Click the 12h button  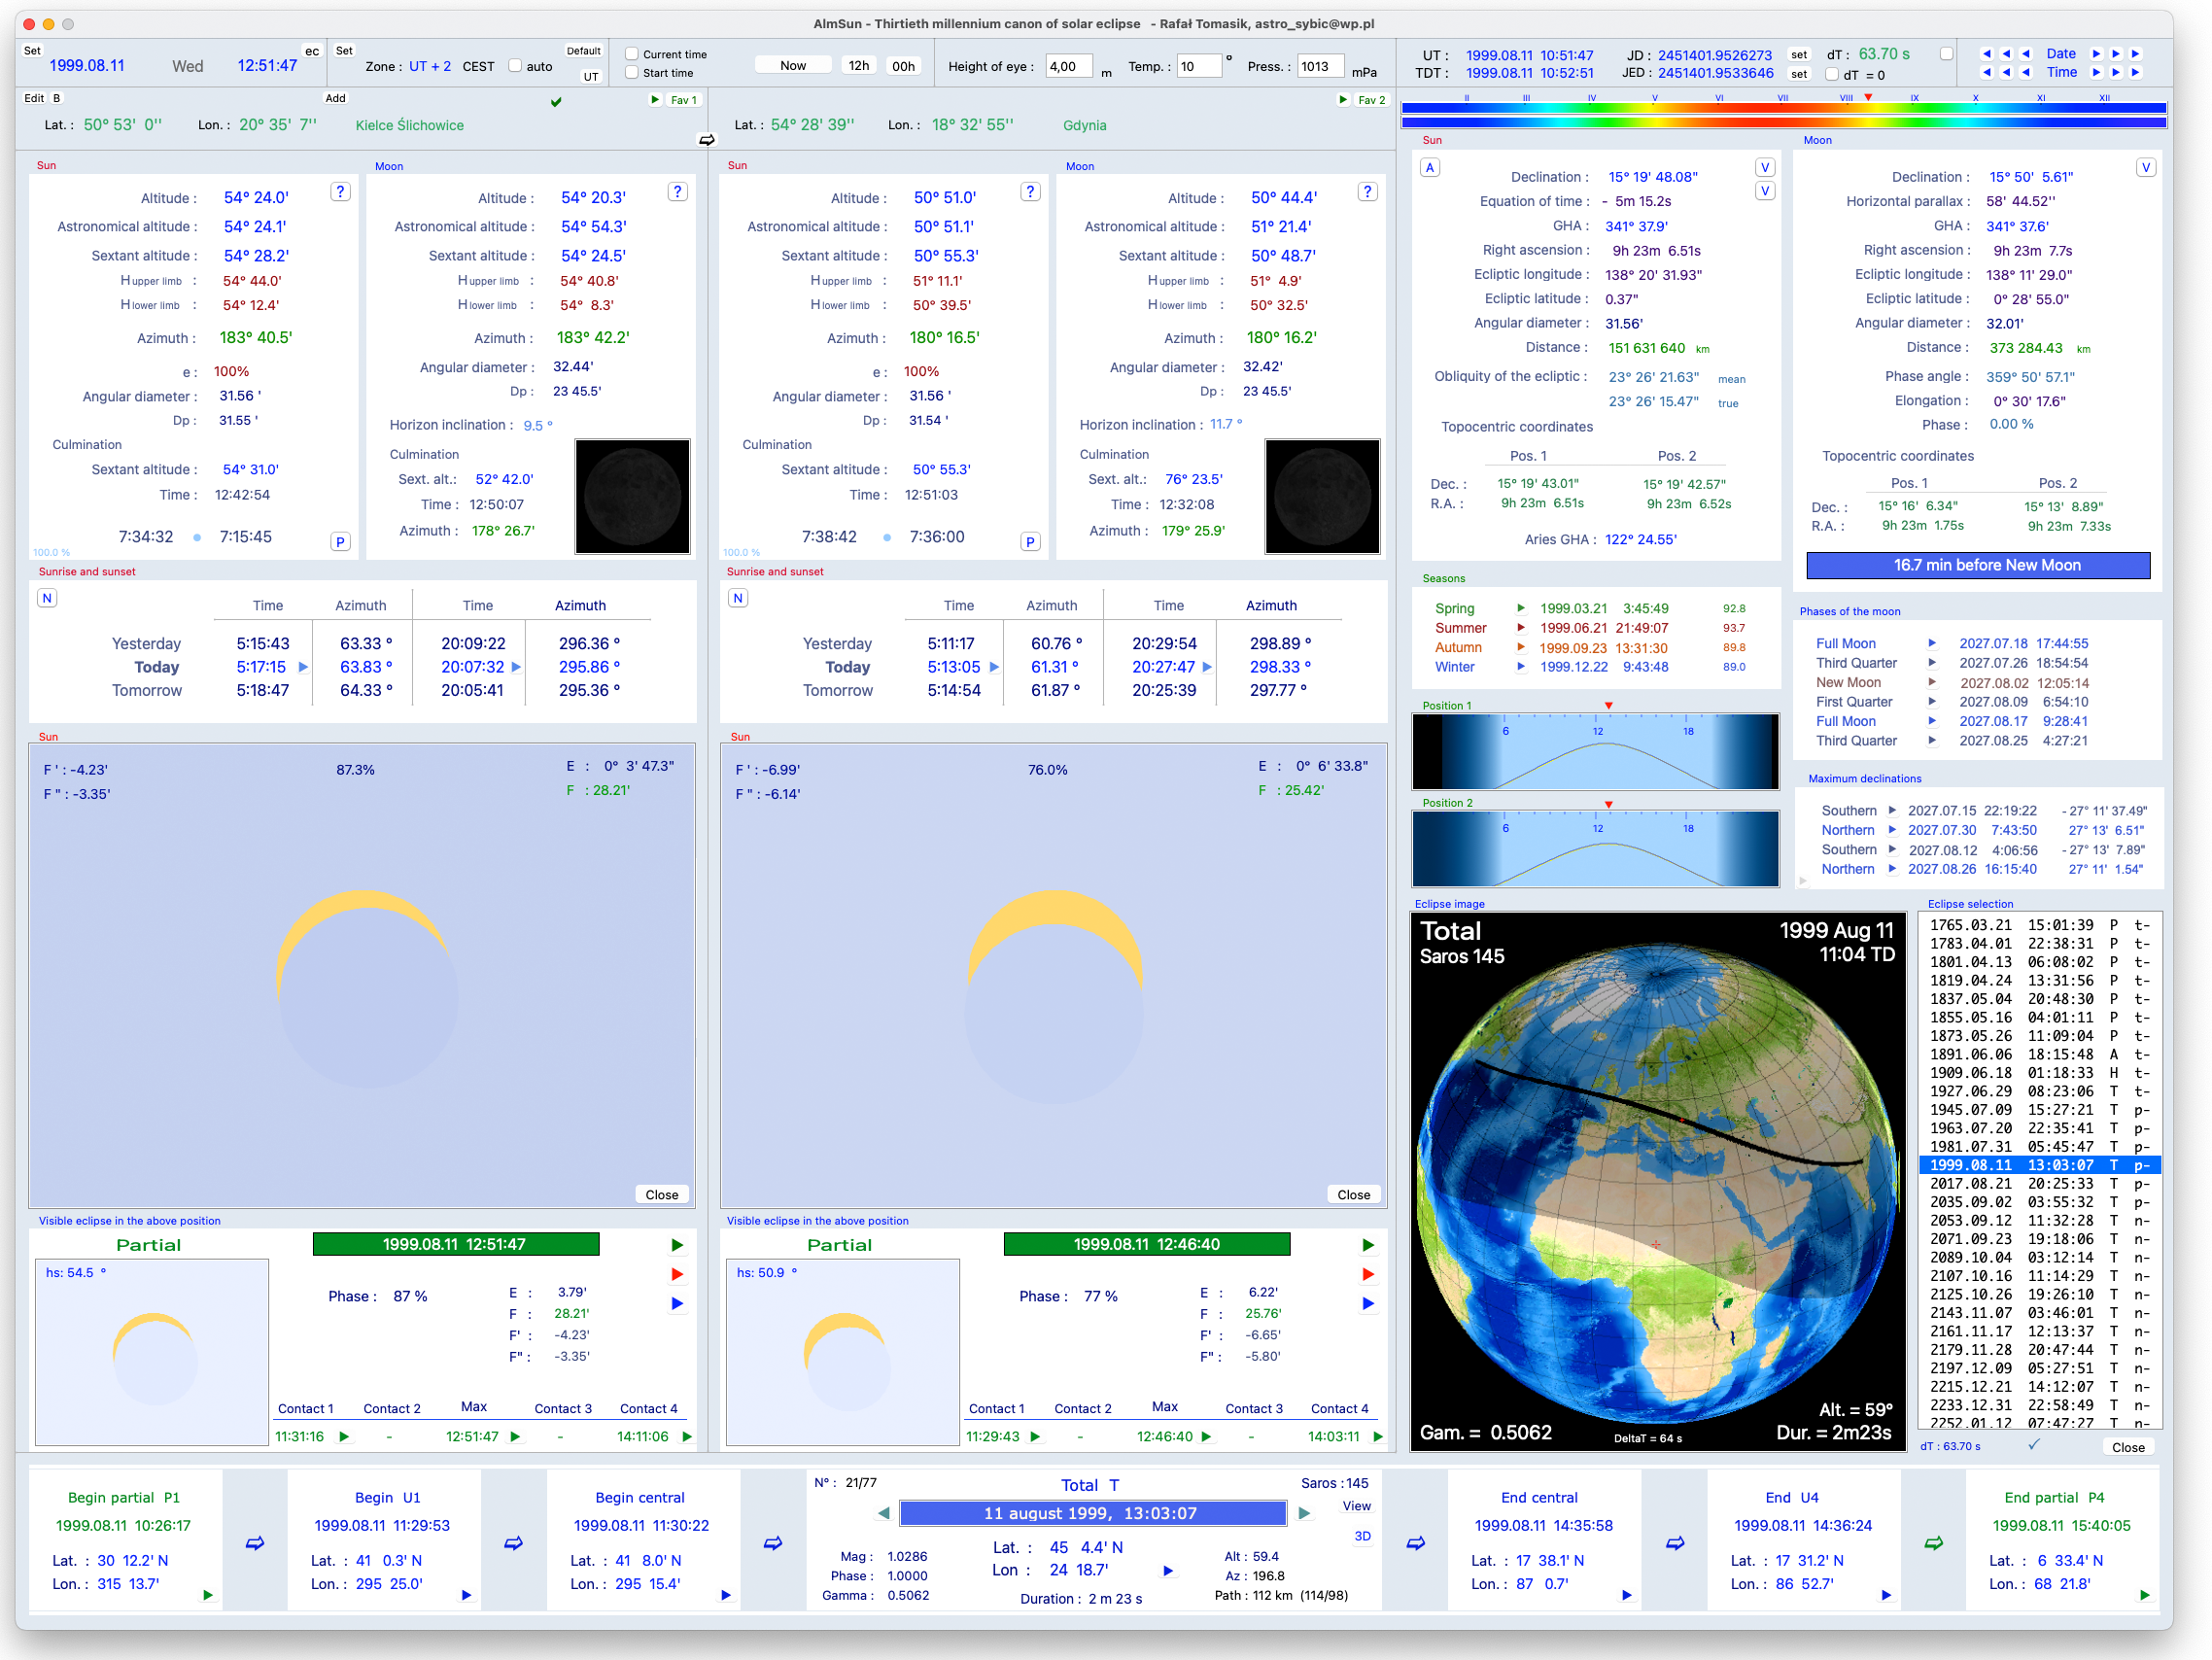(859, 66)
